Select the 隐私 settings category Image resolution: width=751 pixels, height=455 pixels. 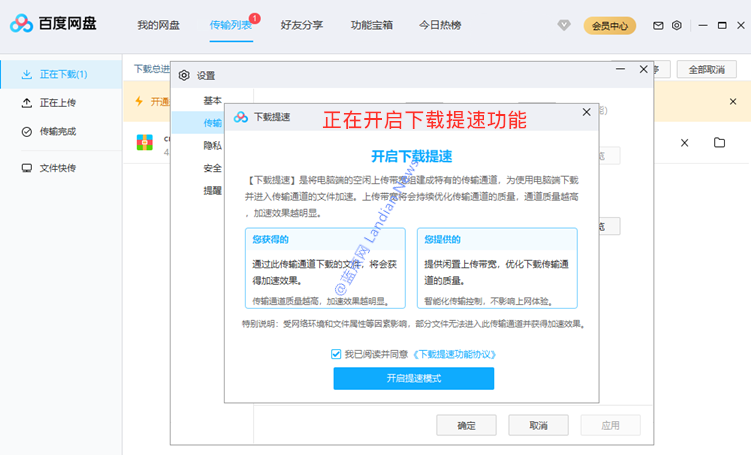click(212, 146)
